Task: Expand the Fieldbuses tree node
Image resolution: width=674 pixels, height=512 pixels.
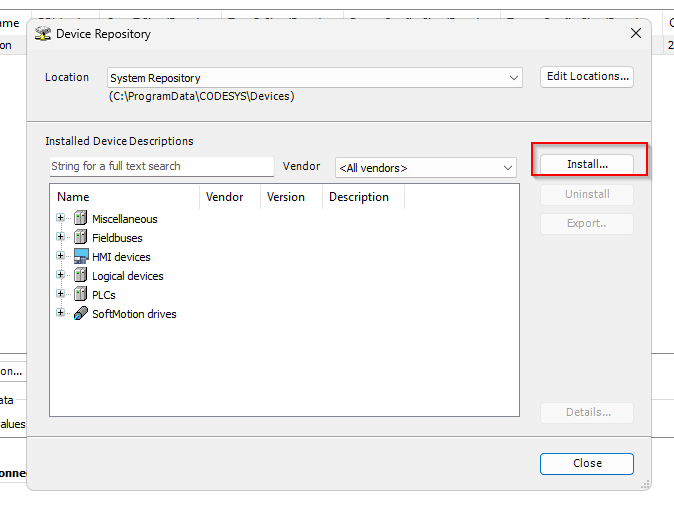Action: coord(61,238)
